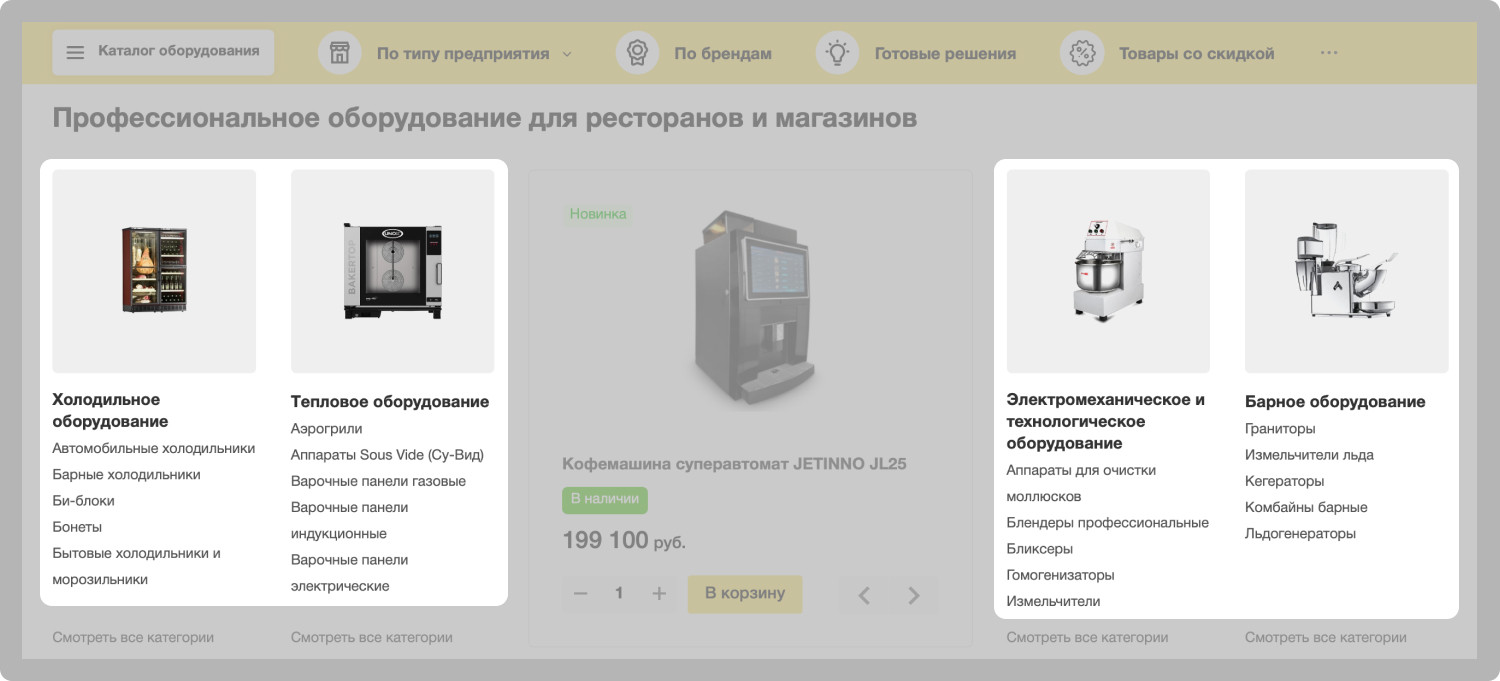Select Гомогенизаторы subcategory
Image resolution: width=1500 pixels, height=681 pixels.
point(1061,575)
